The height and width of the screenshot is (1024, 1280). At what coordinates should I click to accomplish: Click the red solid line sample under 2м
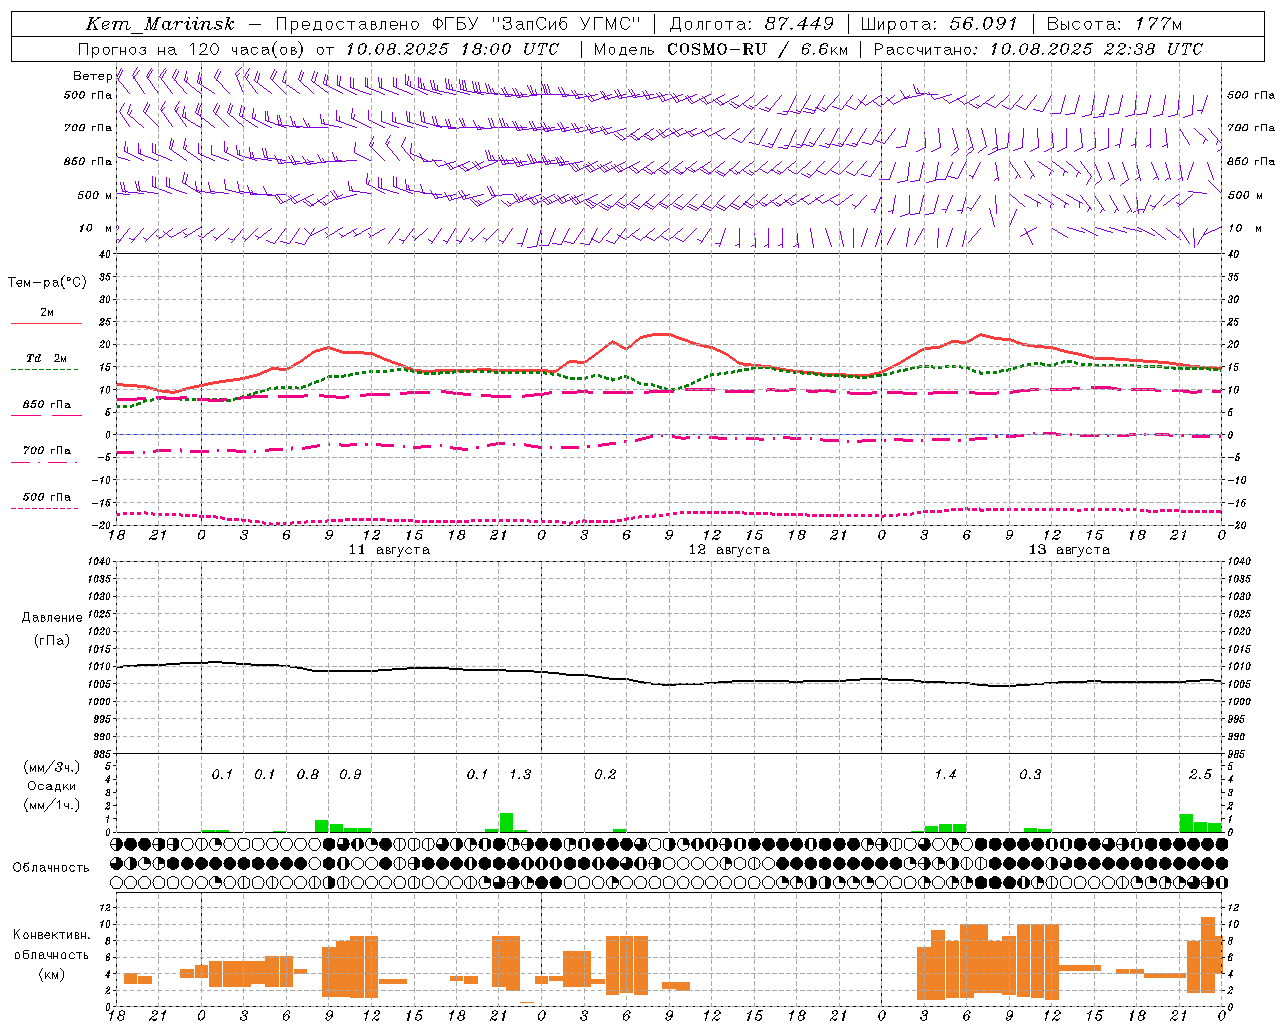pos(46,323)
